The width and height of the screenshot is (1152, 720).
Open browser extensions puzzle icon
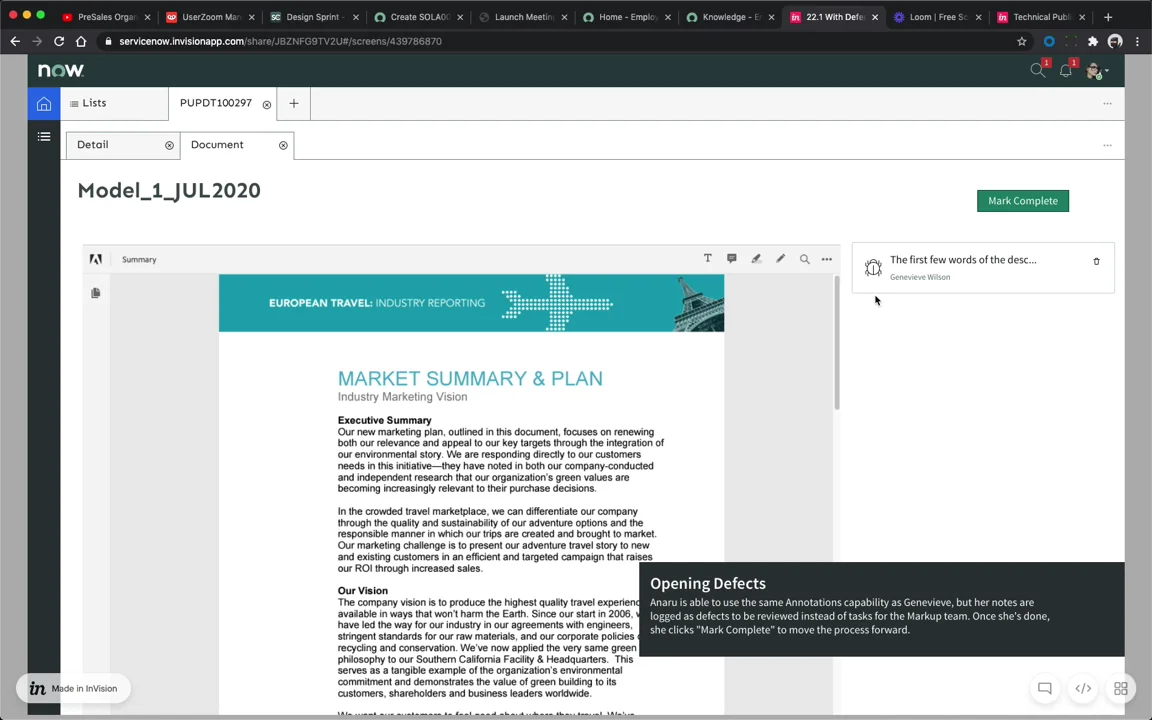pos(1093,41)
